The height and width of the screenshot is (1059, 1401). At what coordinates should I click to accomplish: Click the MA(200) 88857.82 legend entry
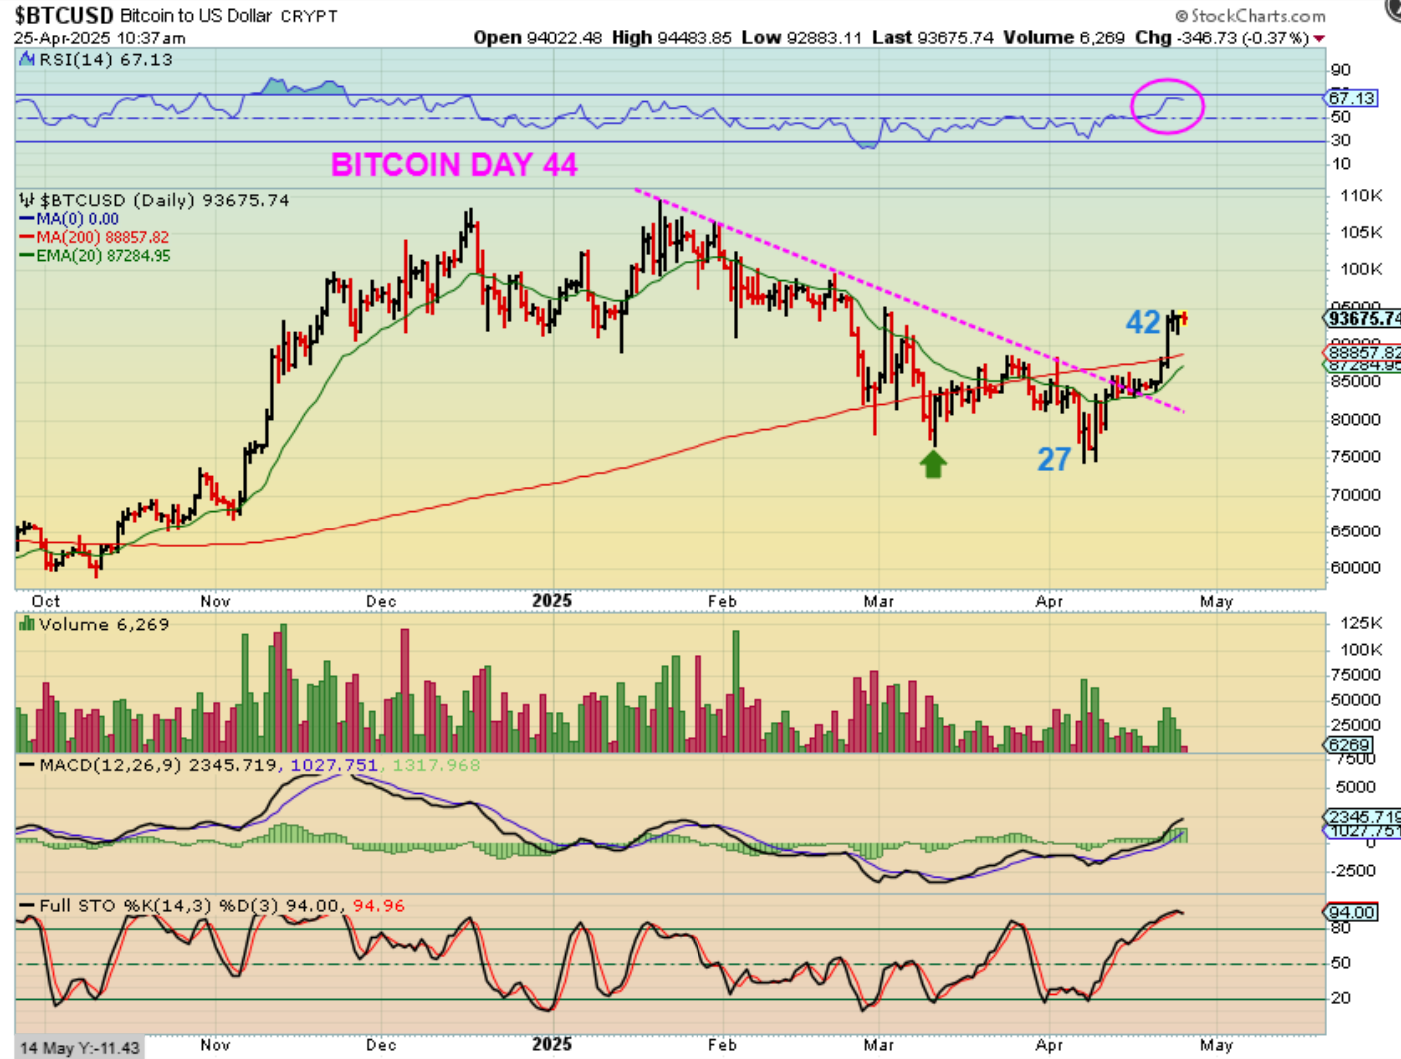tap(103, 237)
